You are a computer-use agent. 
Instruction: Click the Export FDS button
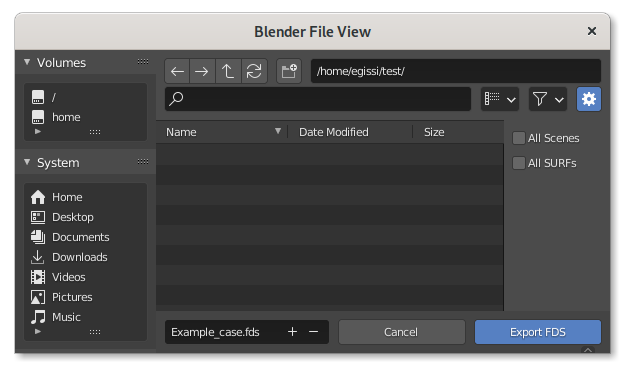click(538, 332)
